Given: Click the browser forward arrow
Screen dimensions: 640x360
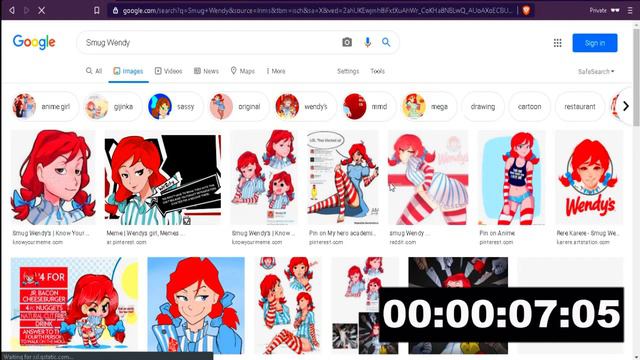Looking at the screenshot, I should pos(27,10).
